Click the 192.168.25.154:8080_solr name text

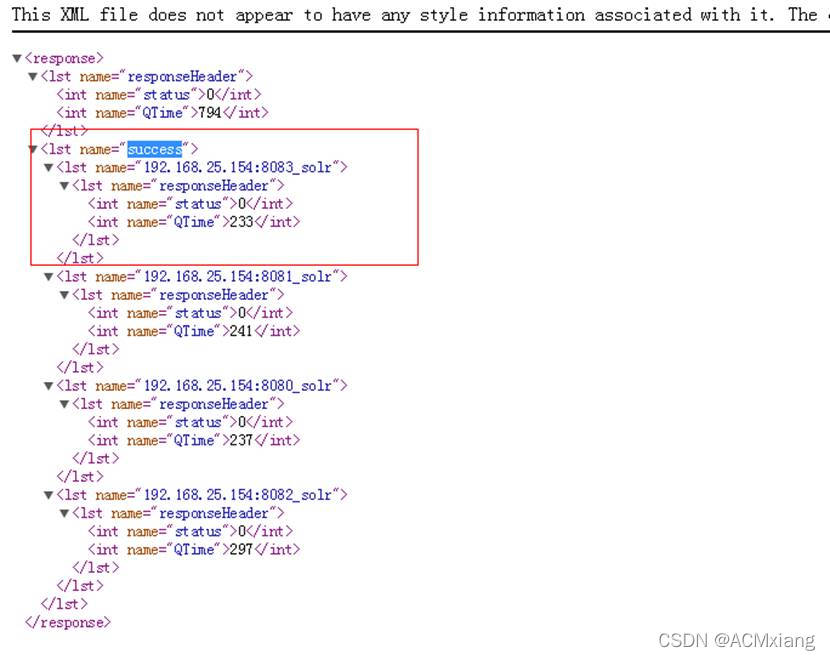238,386
